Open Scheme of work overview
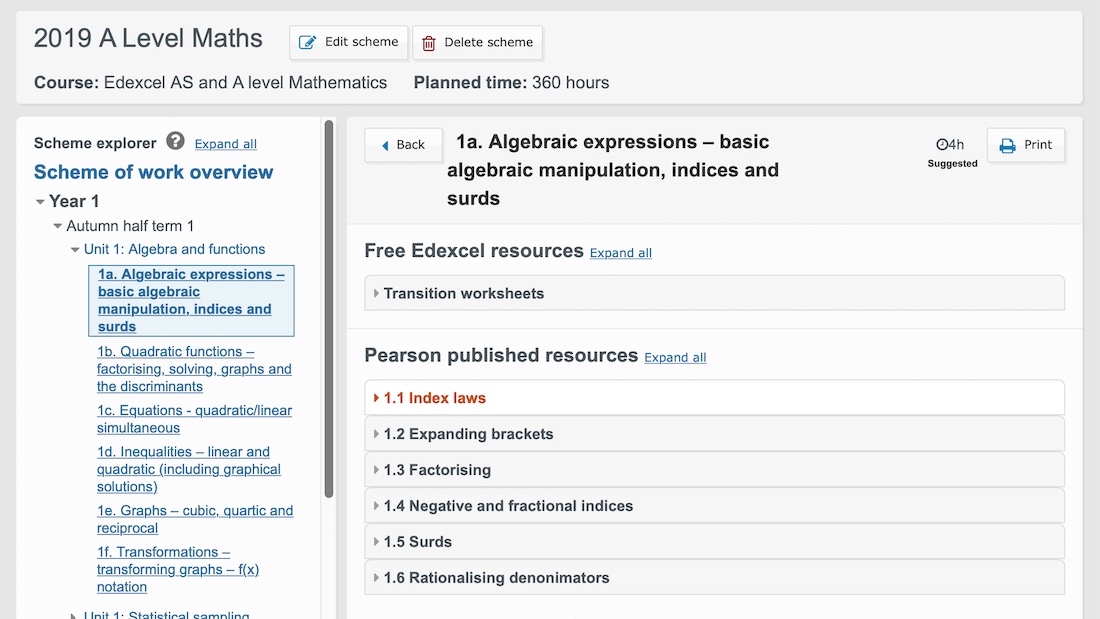This screenshot has height=619, width=1100. click(x=153, y=172)
